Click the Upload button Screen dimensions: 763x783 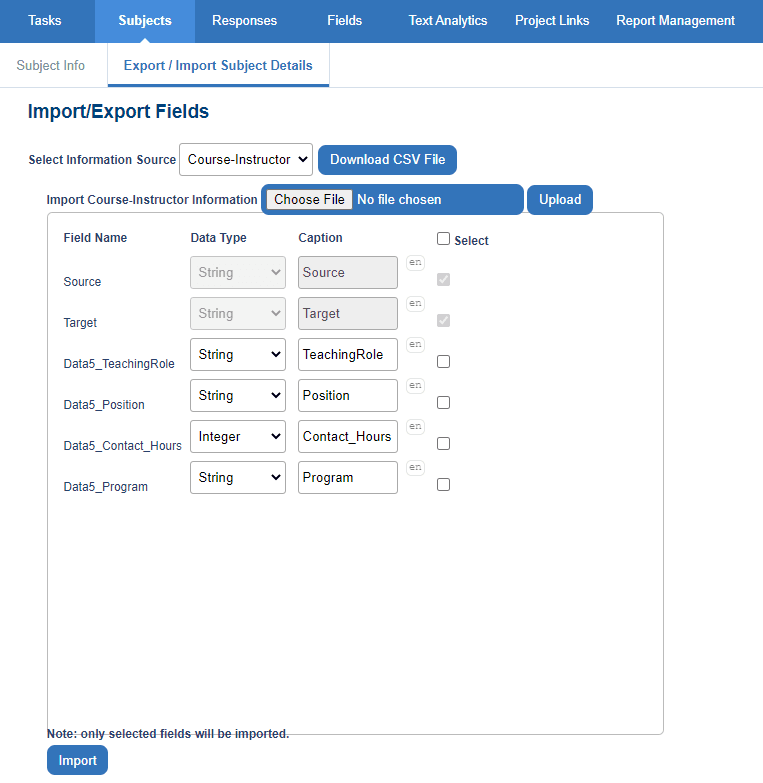pos(560,200)
